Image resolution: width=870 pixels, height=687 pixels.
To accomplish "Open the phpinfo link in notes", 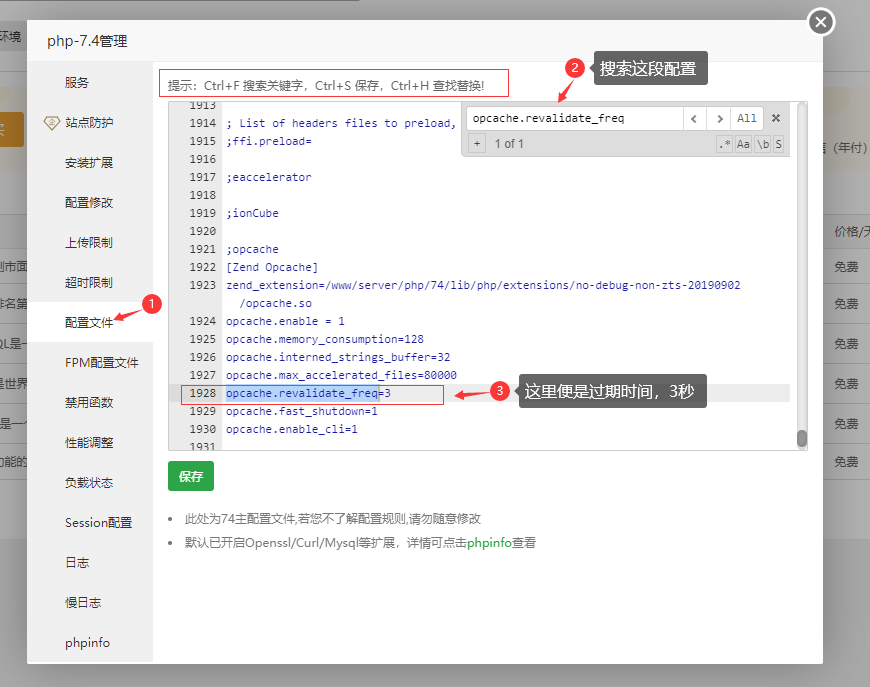I will point(489,543).
